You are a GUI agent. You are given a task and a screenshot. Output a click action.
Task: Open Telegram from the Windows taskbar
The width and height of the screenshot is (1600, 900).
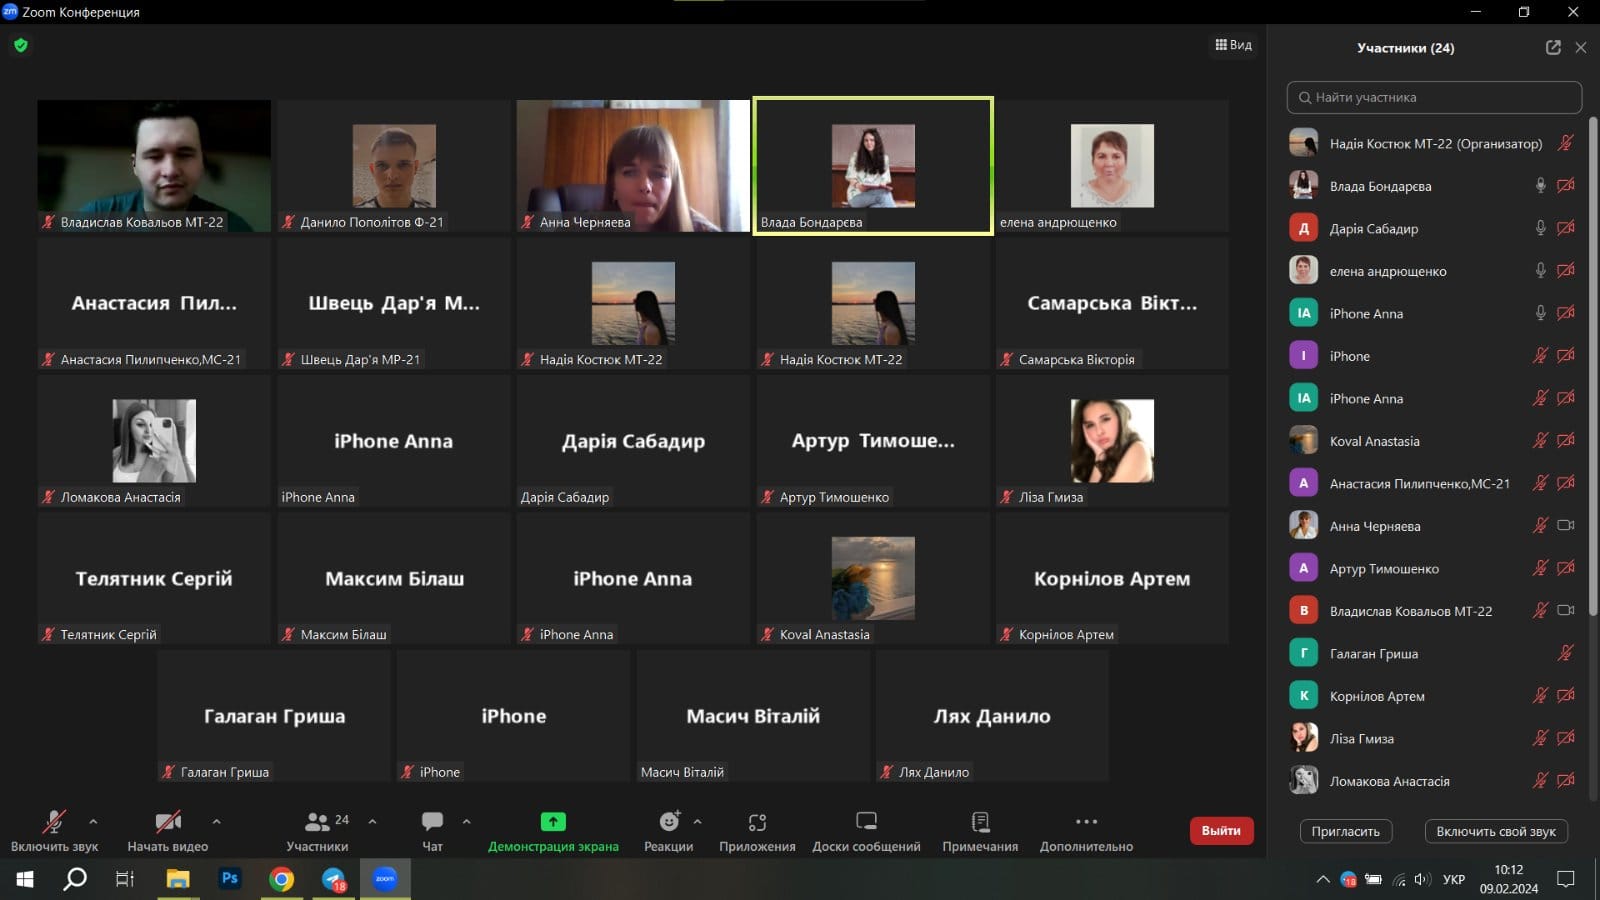point(334,879)
